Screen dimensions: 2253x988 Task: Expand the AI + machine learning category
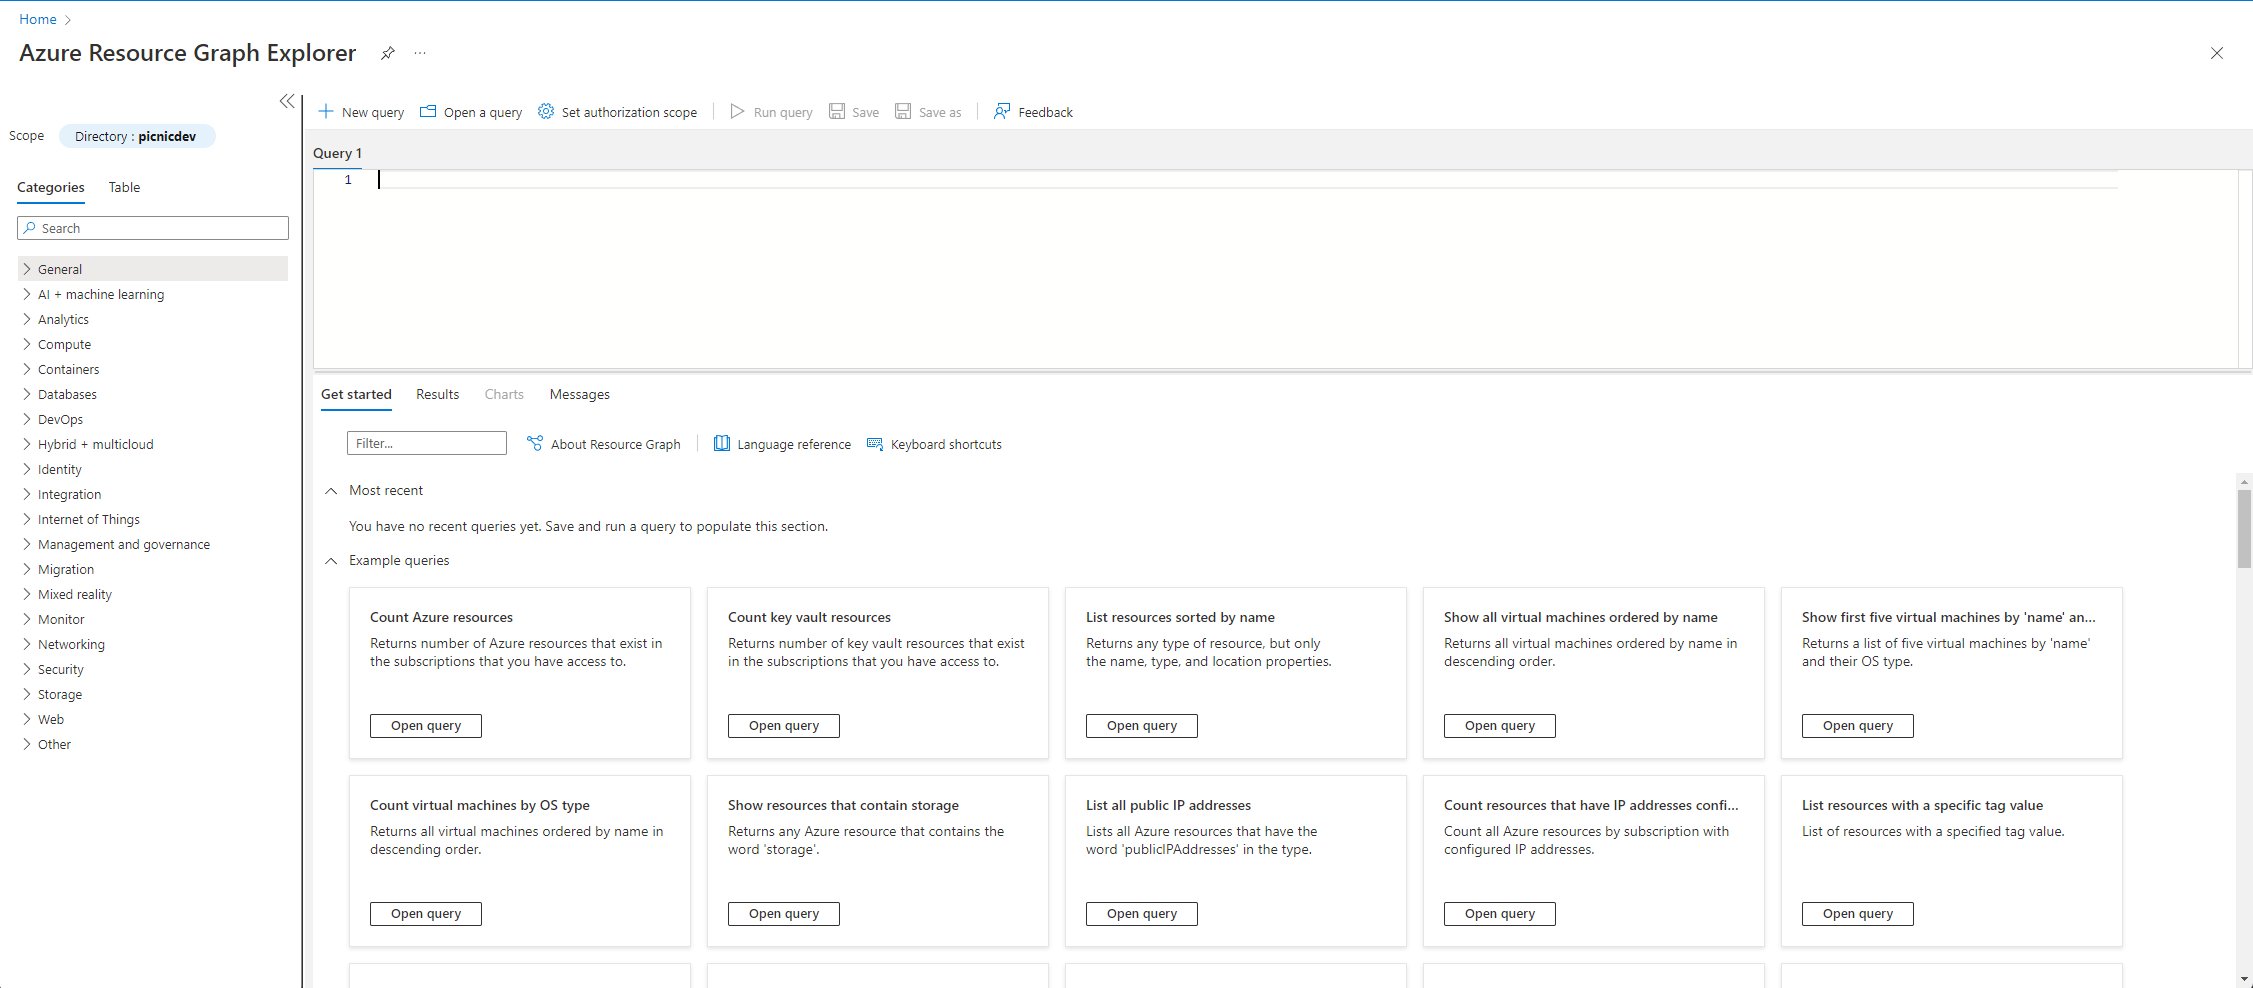click(x=27, y=294)
